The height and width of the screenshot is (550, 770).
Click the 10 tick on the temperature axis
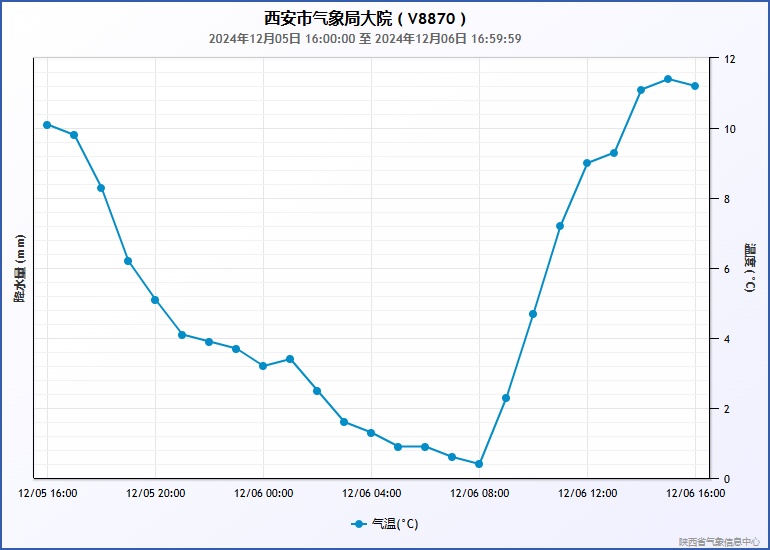coord(730,129)
